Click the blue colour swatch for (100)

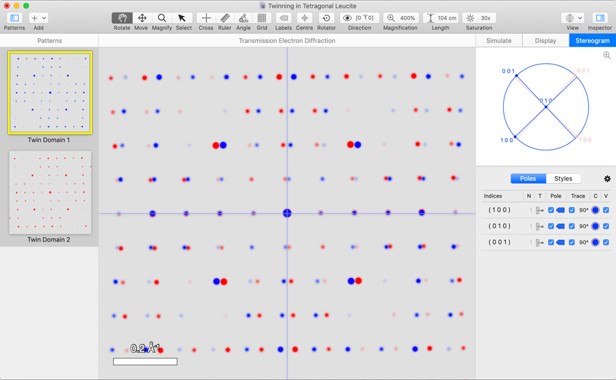tap(595, 210)
